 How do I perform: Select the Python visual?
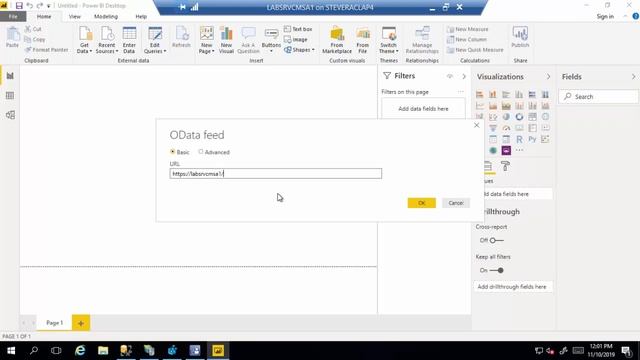(x=532, y=139)
